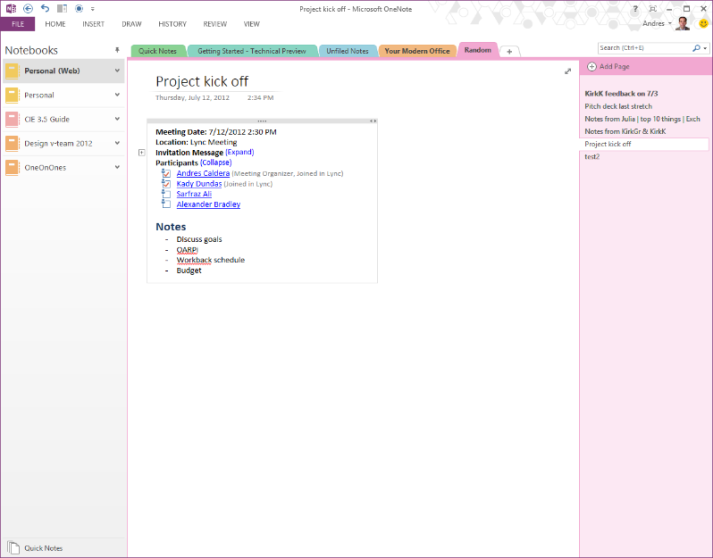Check Sarfraz Ali attendance checkbox
This screenshot has width=713, height=558.
[x=166, y=194]
